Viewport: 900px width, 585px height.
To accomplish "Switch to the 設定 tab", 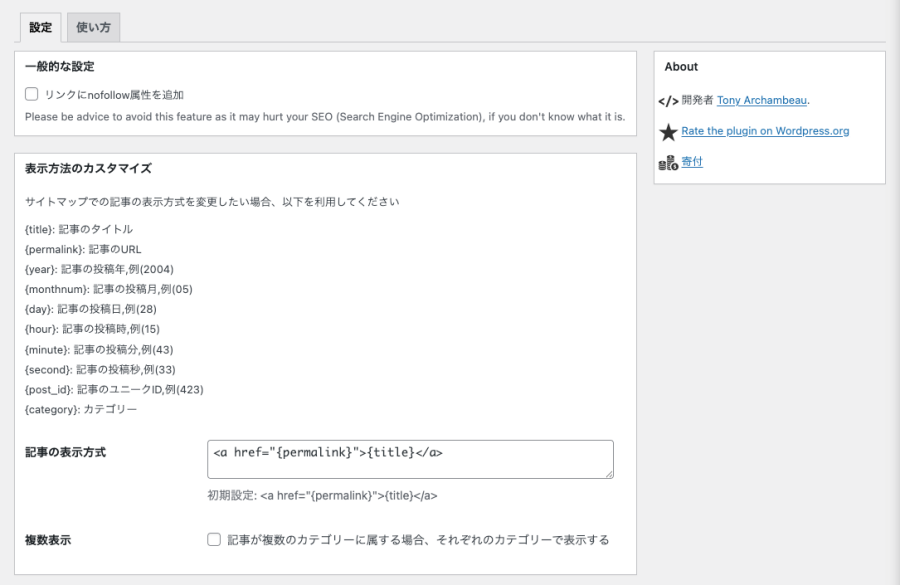I will pyautogui.click(x=40, y=28).
